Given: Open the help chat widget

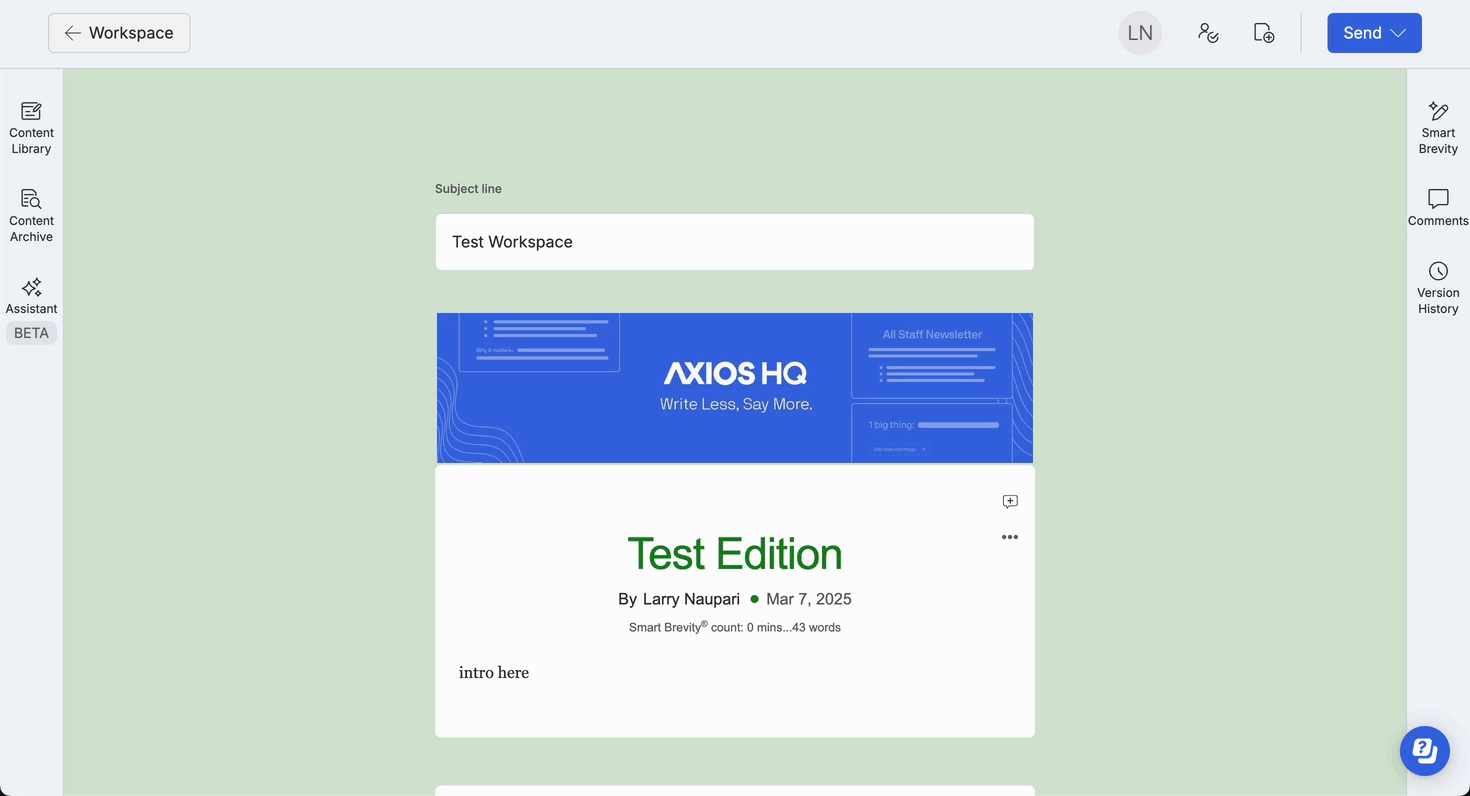Looking at the screenshot, I should pyautogui.click(x=1425, y=751).
